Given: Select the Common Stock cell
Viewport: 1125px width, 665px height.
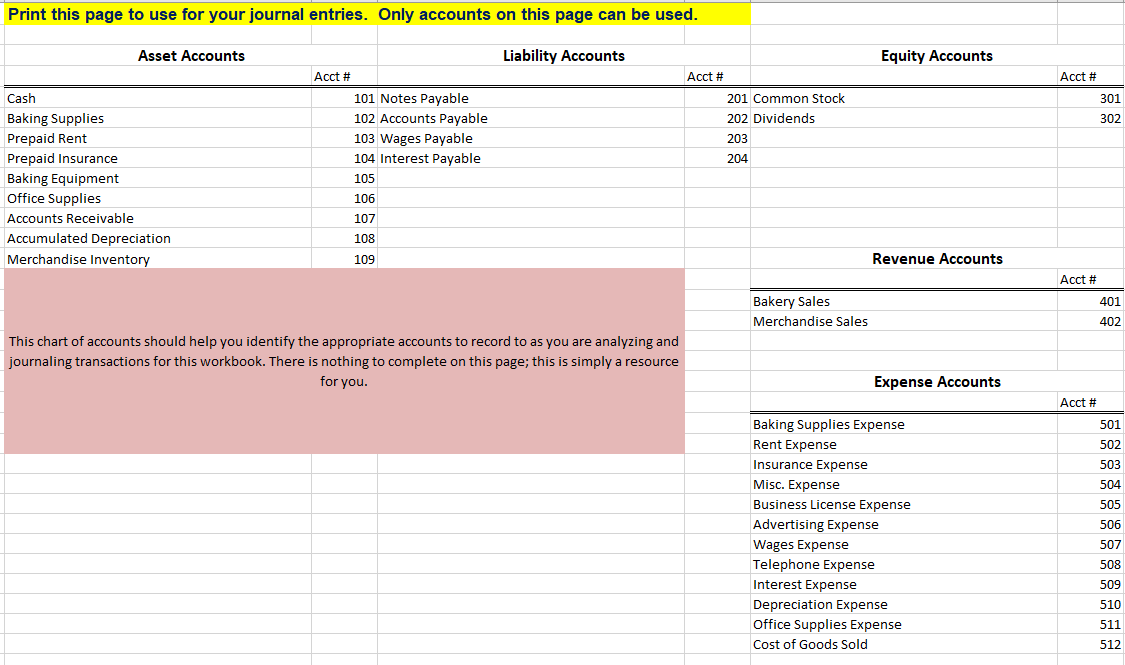Looking at the screenshot, I should [x=904, y=98].
